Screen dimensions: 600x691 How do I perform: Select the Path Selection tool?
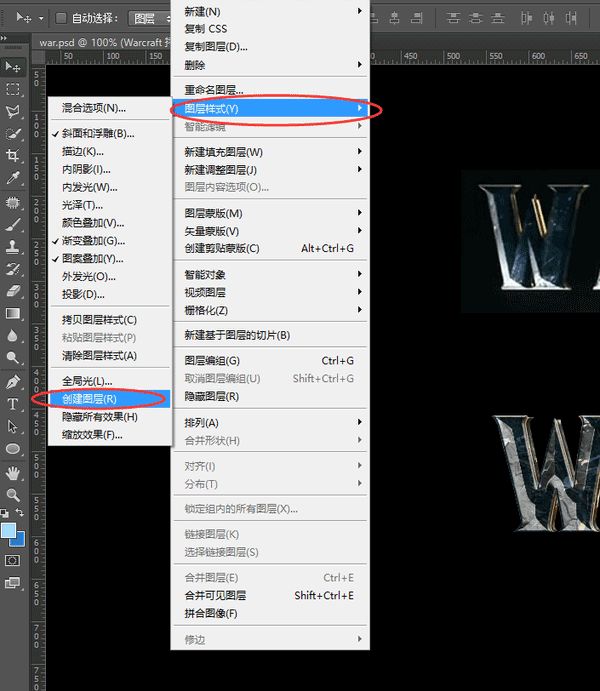[x=12, y=426]
